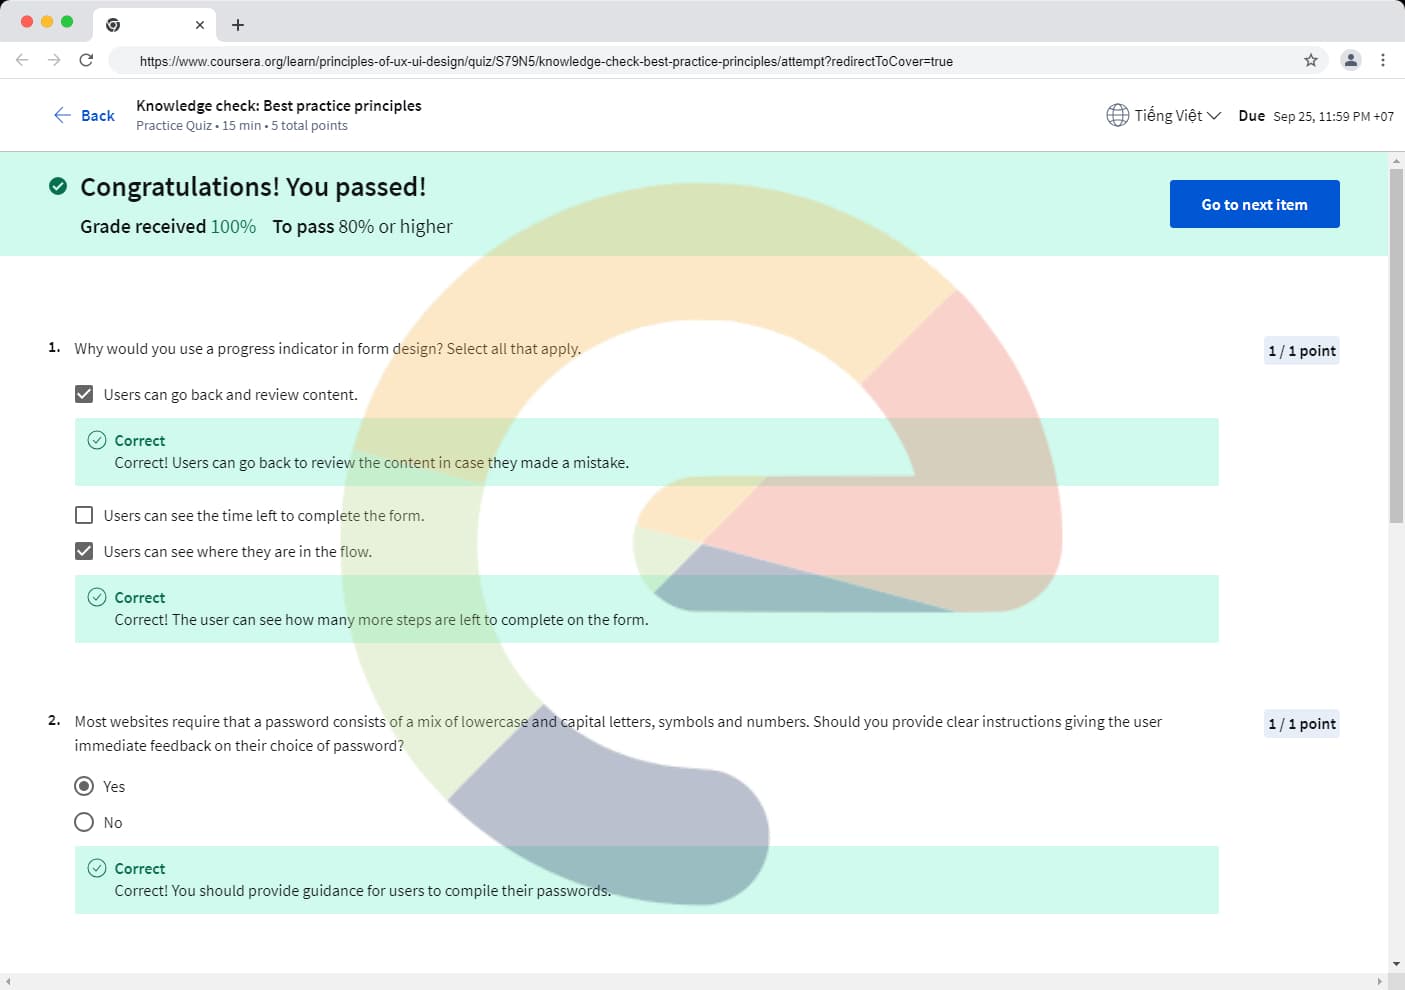
Task: Click the browser forward arrow icon
Action: click(54, 60)
